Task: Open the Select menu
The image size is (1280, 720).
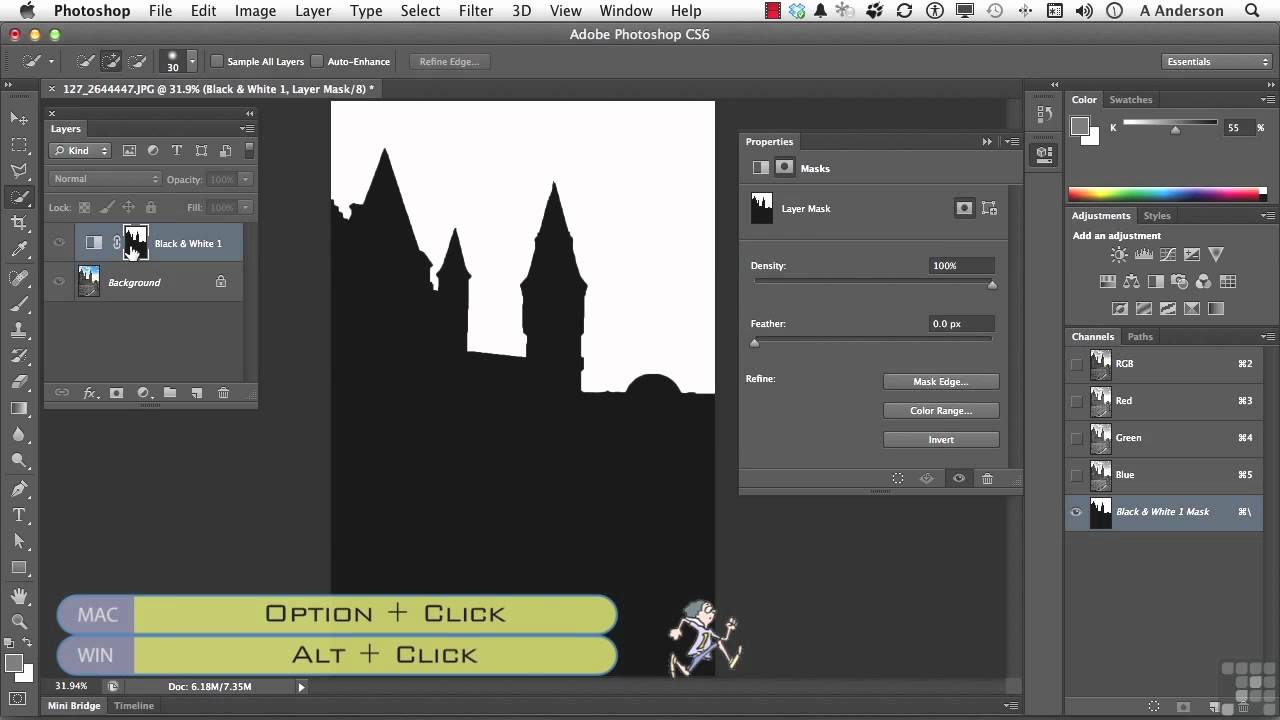Action: click(420, 11)
